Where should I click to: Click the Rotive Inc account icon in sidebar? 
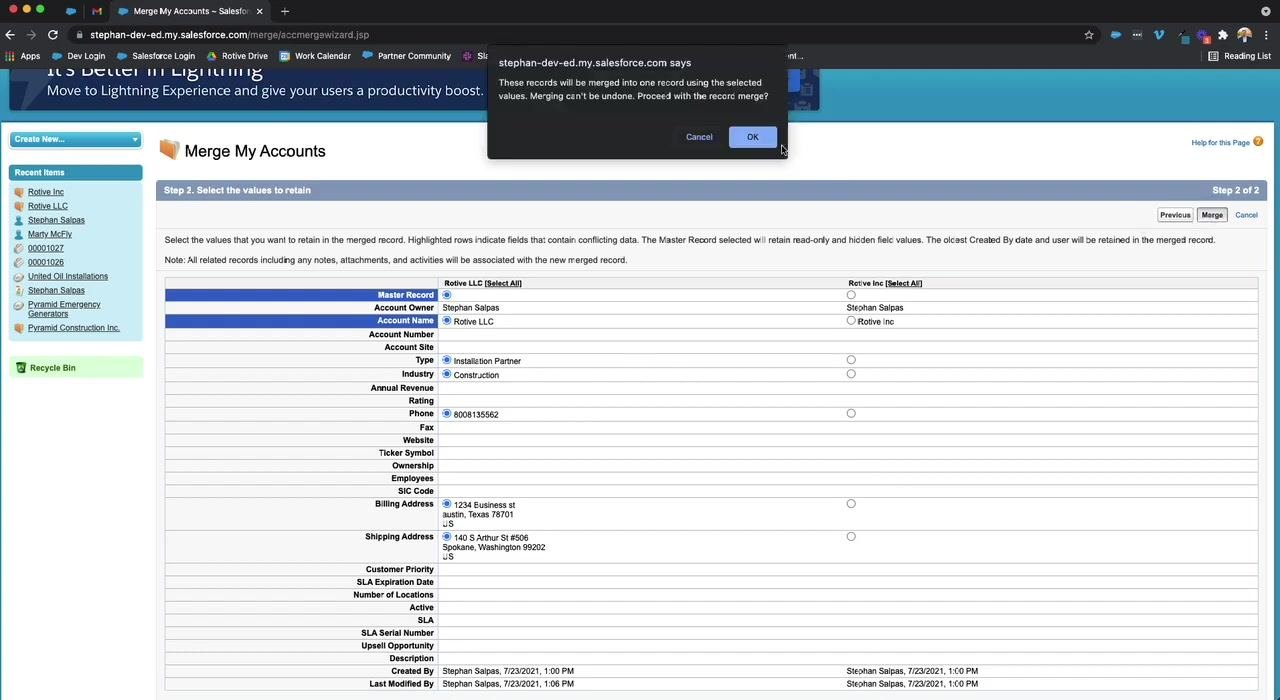(19, 192)
